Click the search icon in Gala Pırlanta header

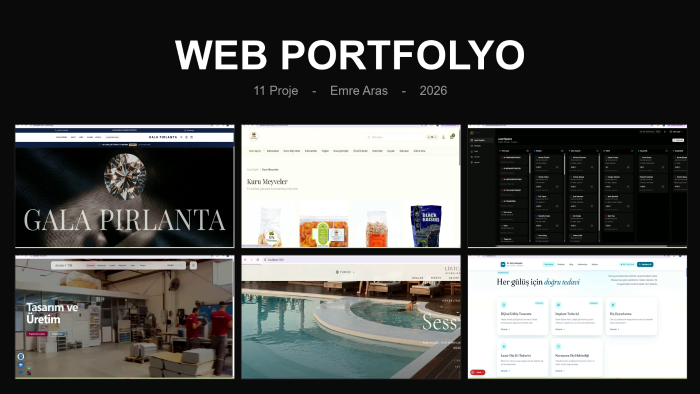tap(182, 137)
